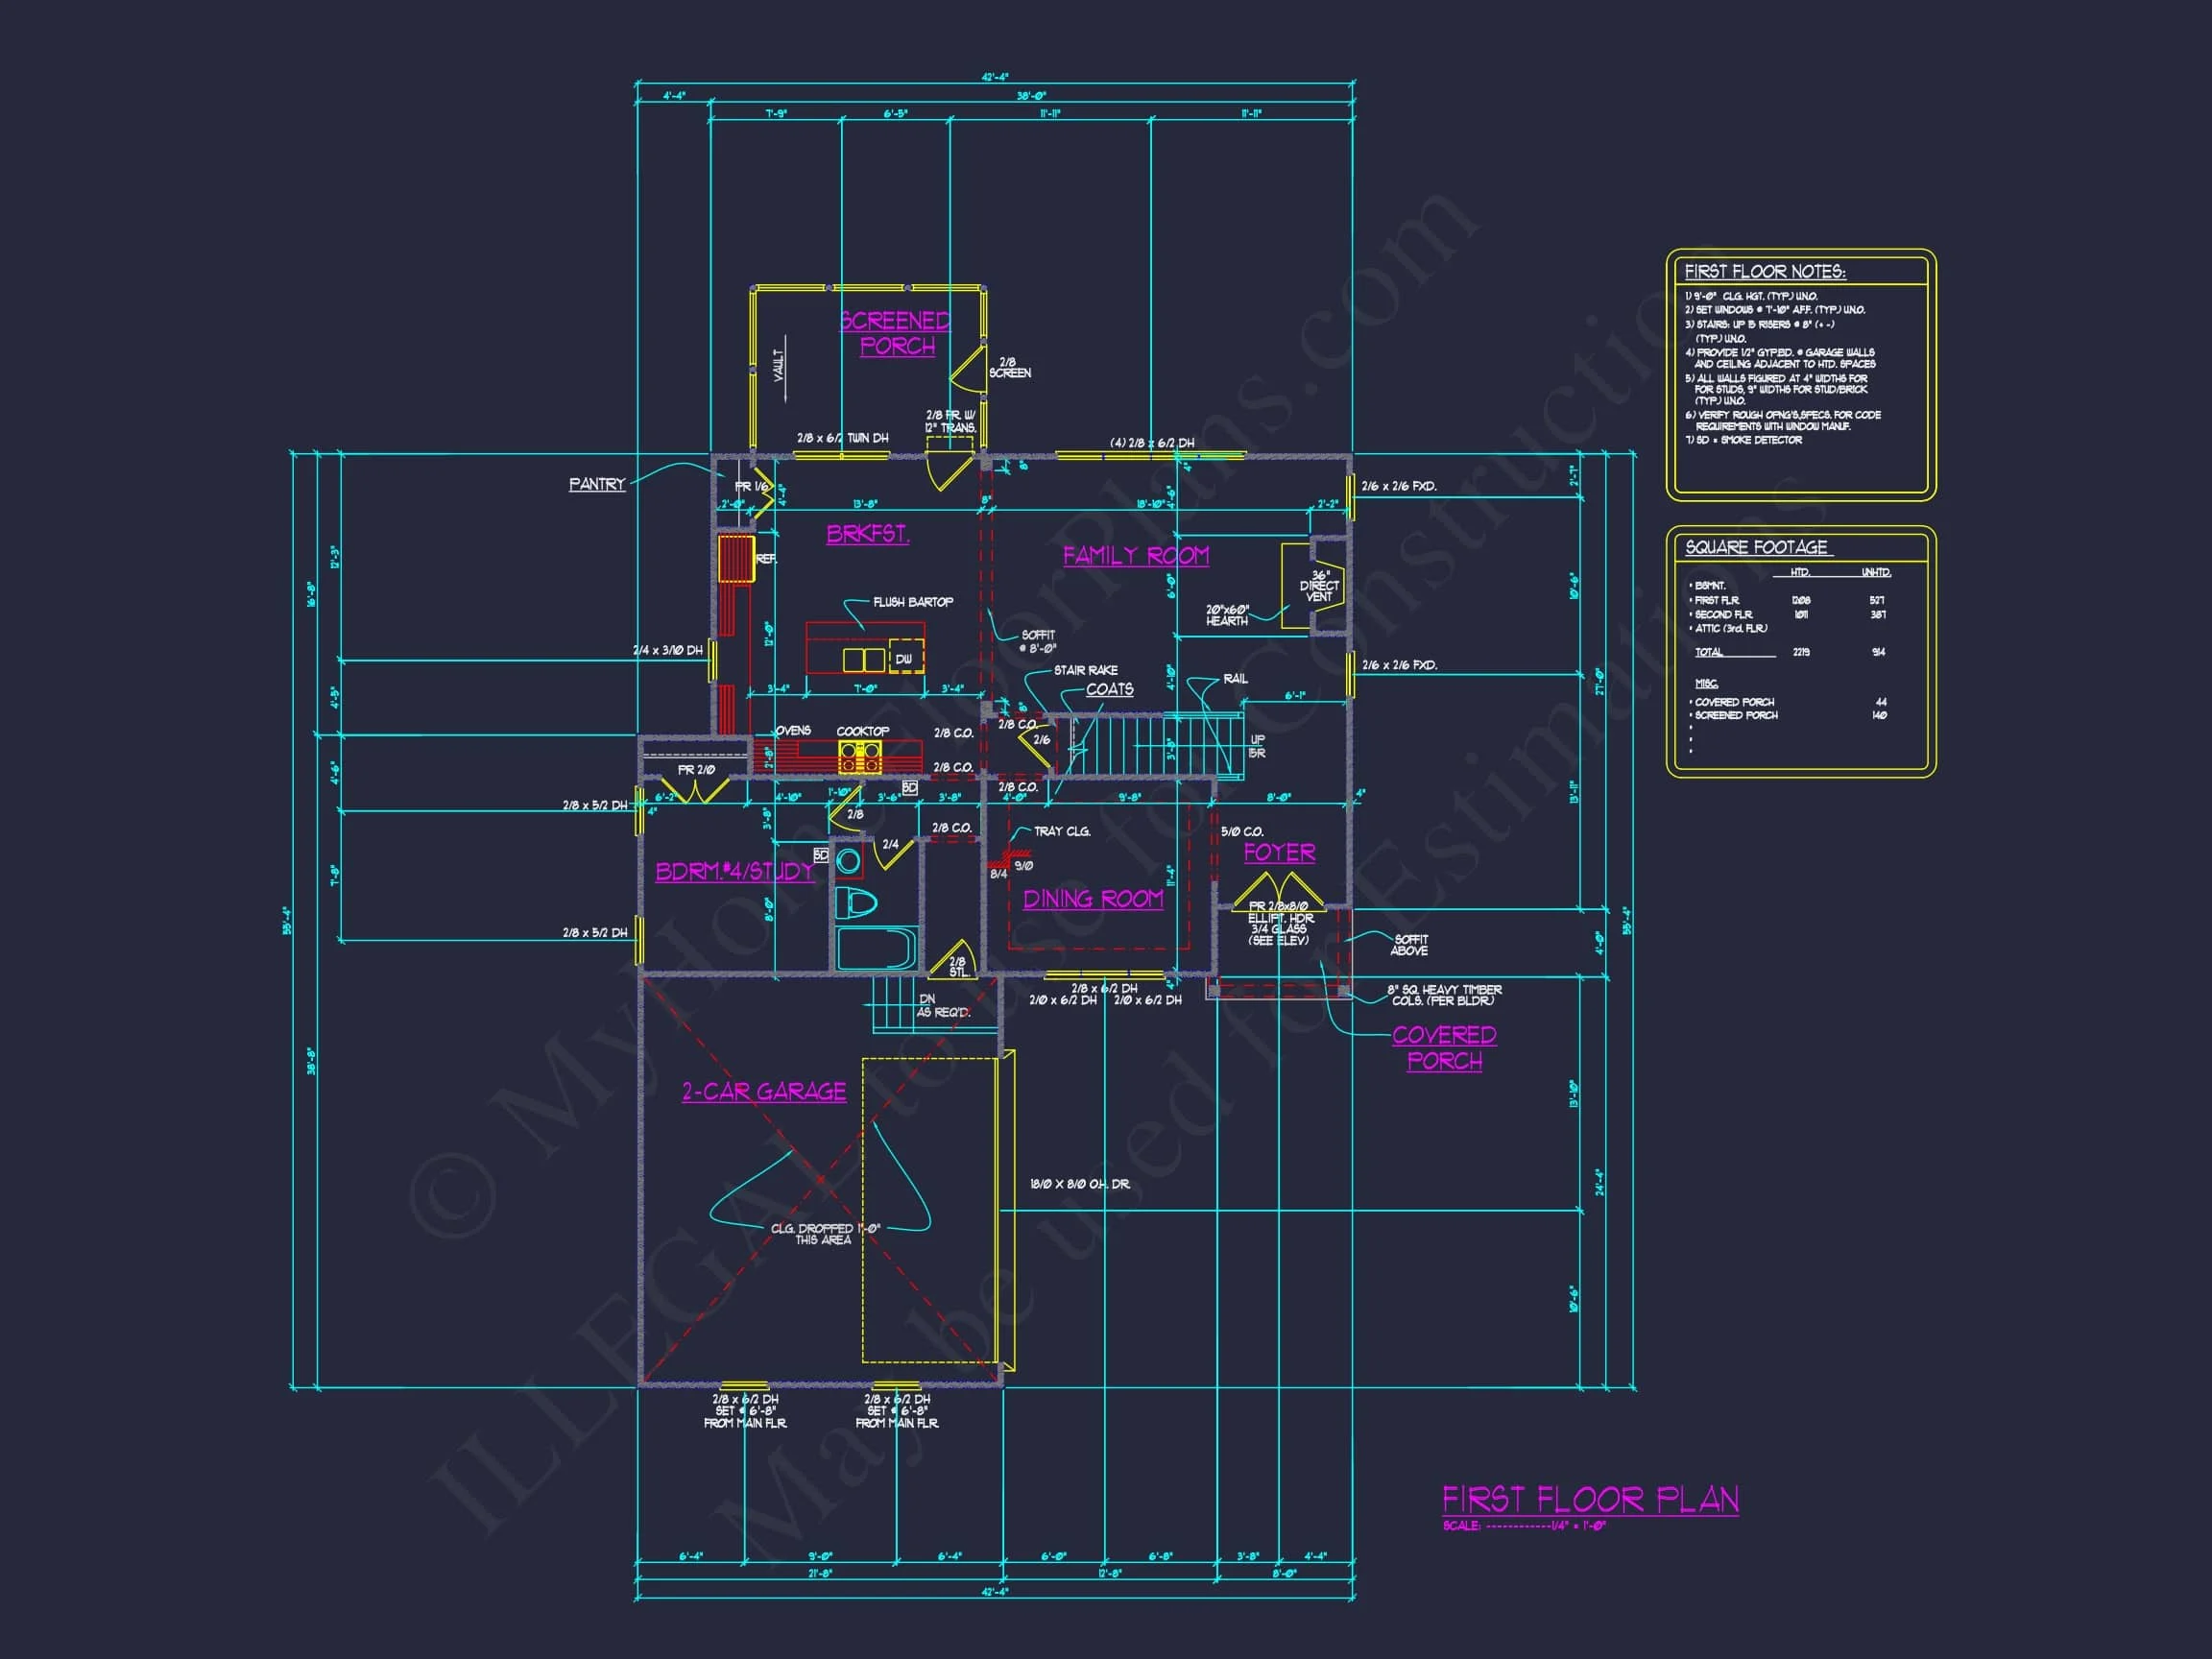Viewport: 2212px width, 1659px height.
Task: Click the 18/0 x 8/0 OH. DR. annotation
Action: point(1080,1184)
